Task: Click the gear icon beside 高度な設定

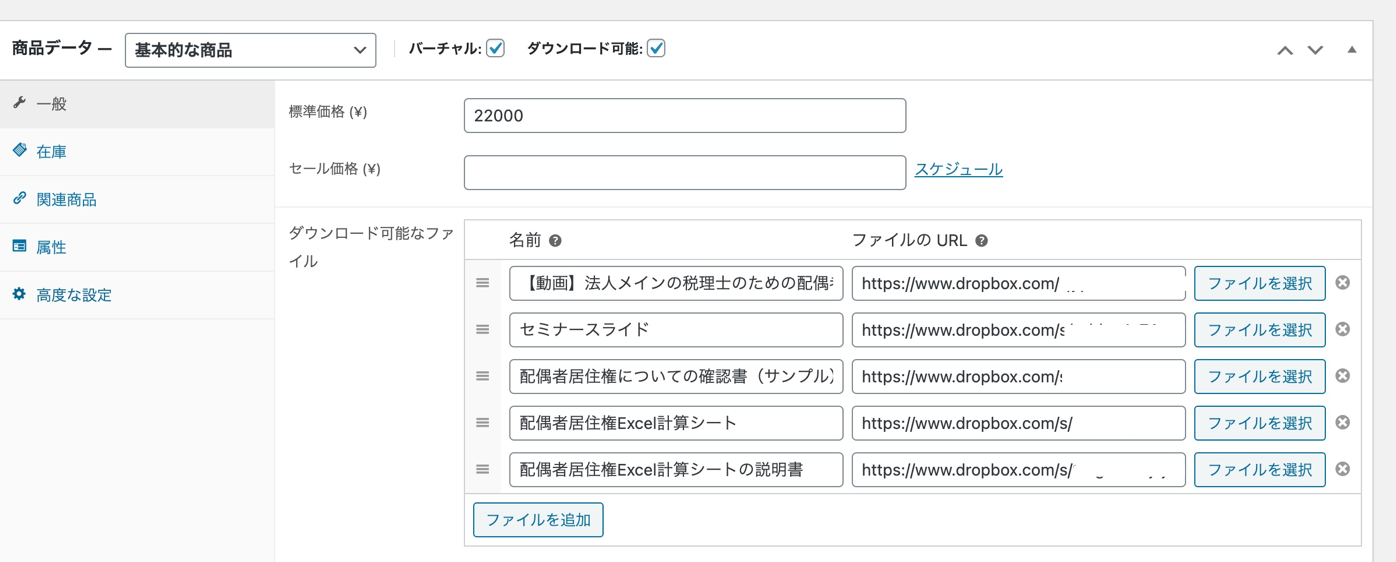Action: [19, 294]
